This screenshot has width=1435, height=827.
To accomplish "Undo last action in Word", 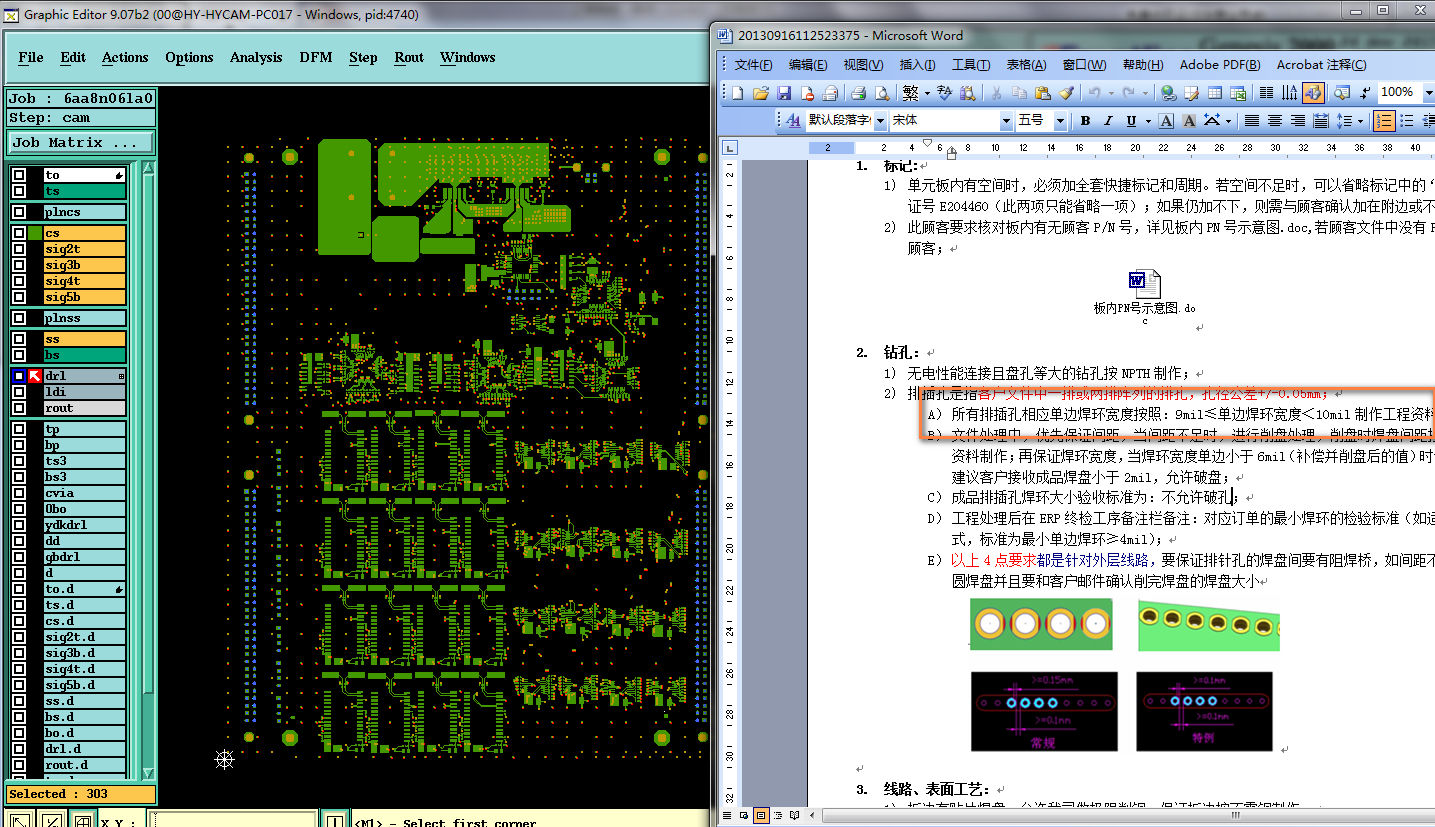I will click(x=1094, y=93).
